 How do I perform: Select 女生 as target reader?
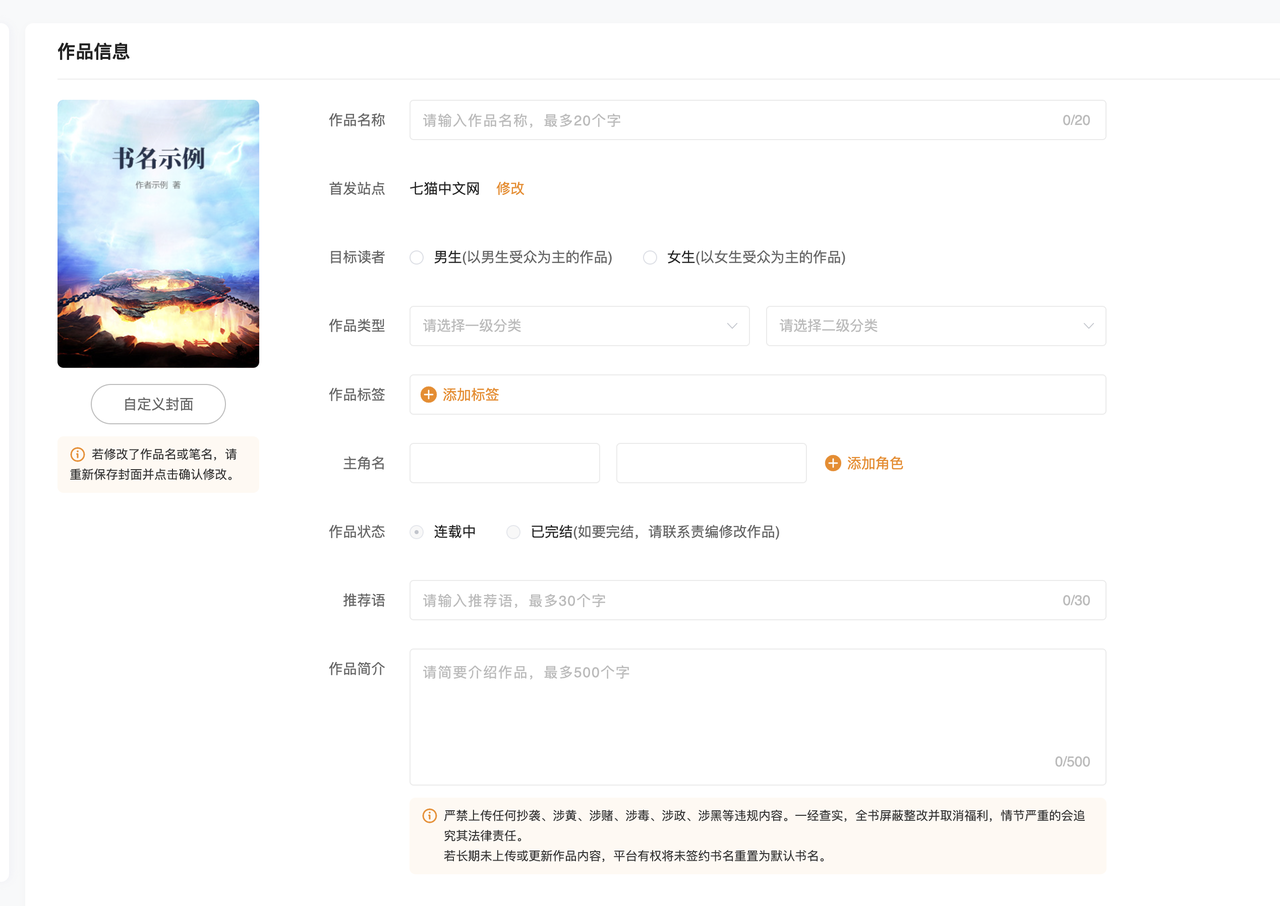pyautogui.click(x=650, y=258)
